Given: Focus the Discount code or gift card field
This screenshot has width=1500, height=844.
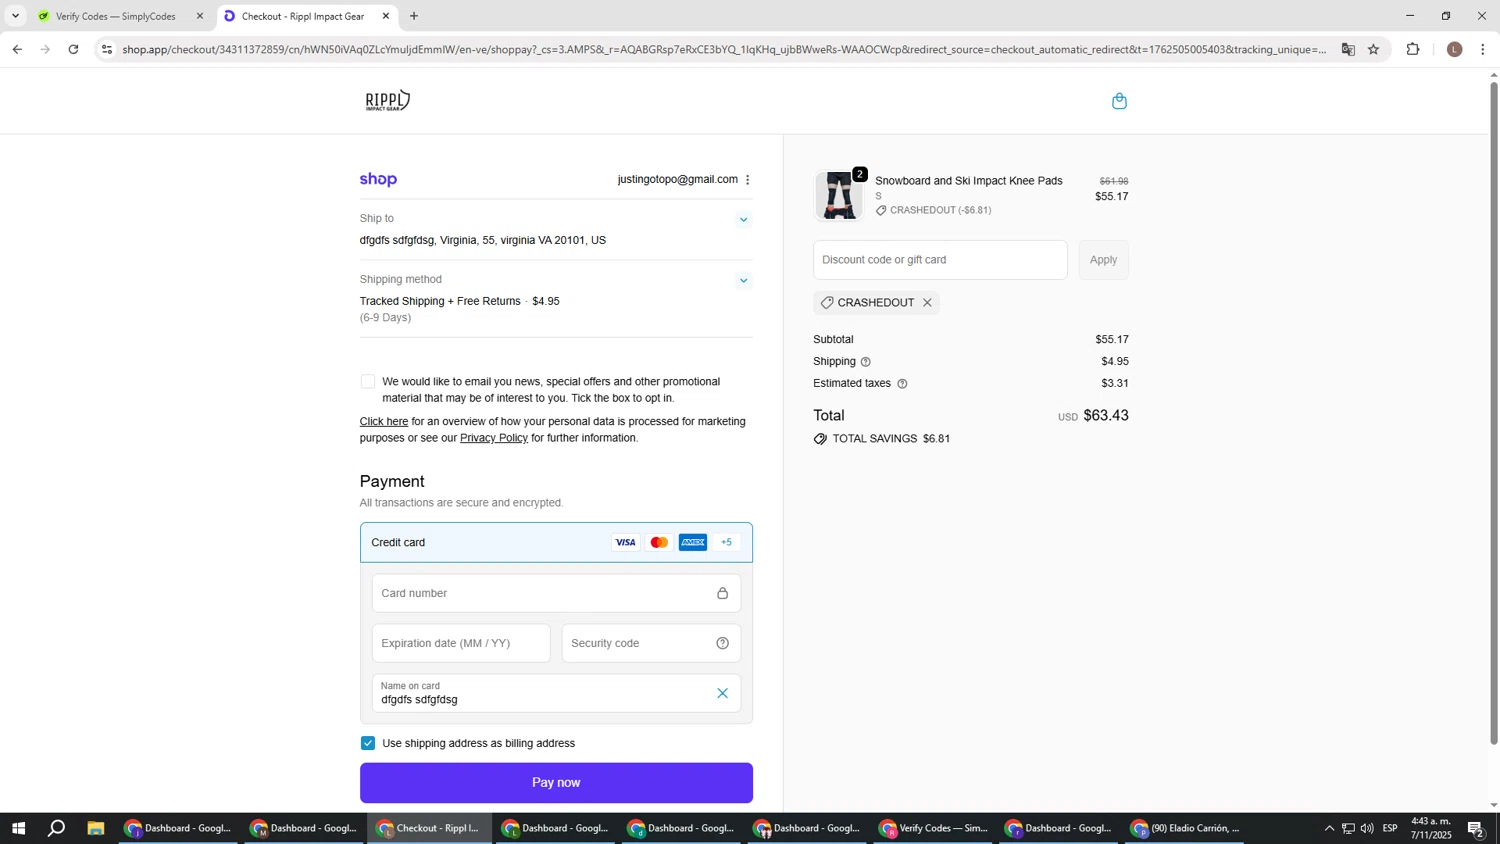Looking at the screenshot, I should click(940, 260).
